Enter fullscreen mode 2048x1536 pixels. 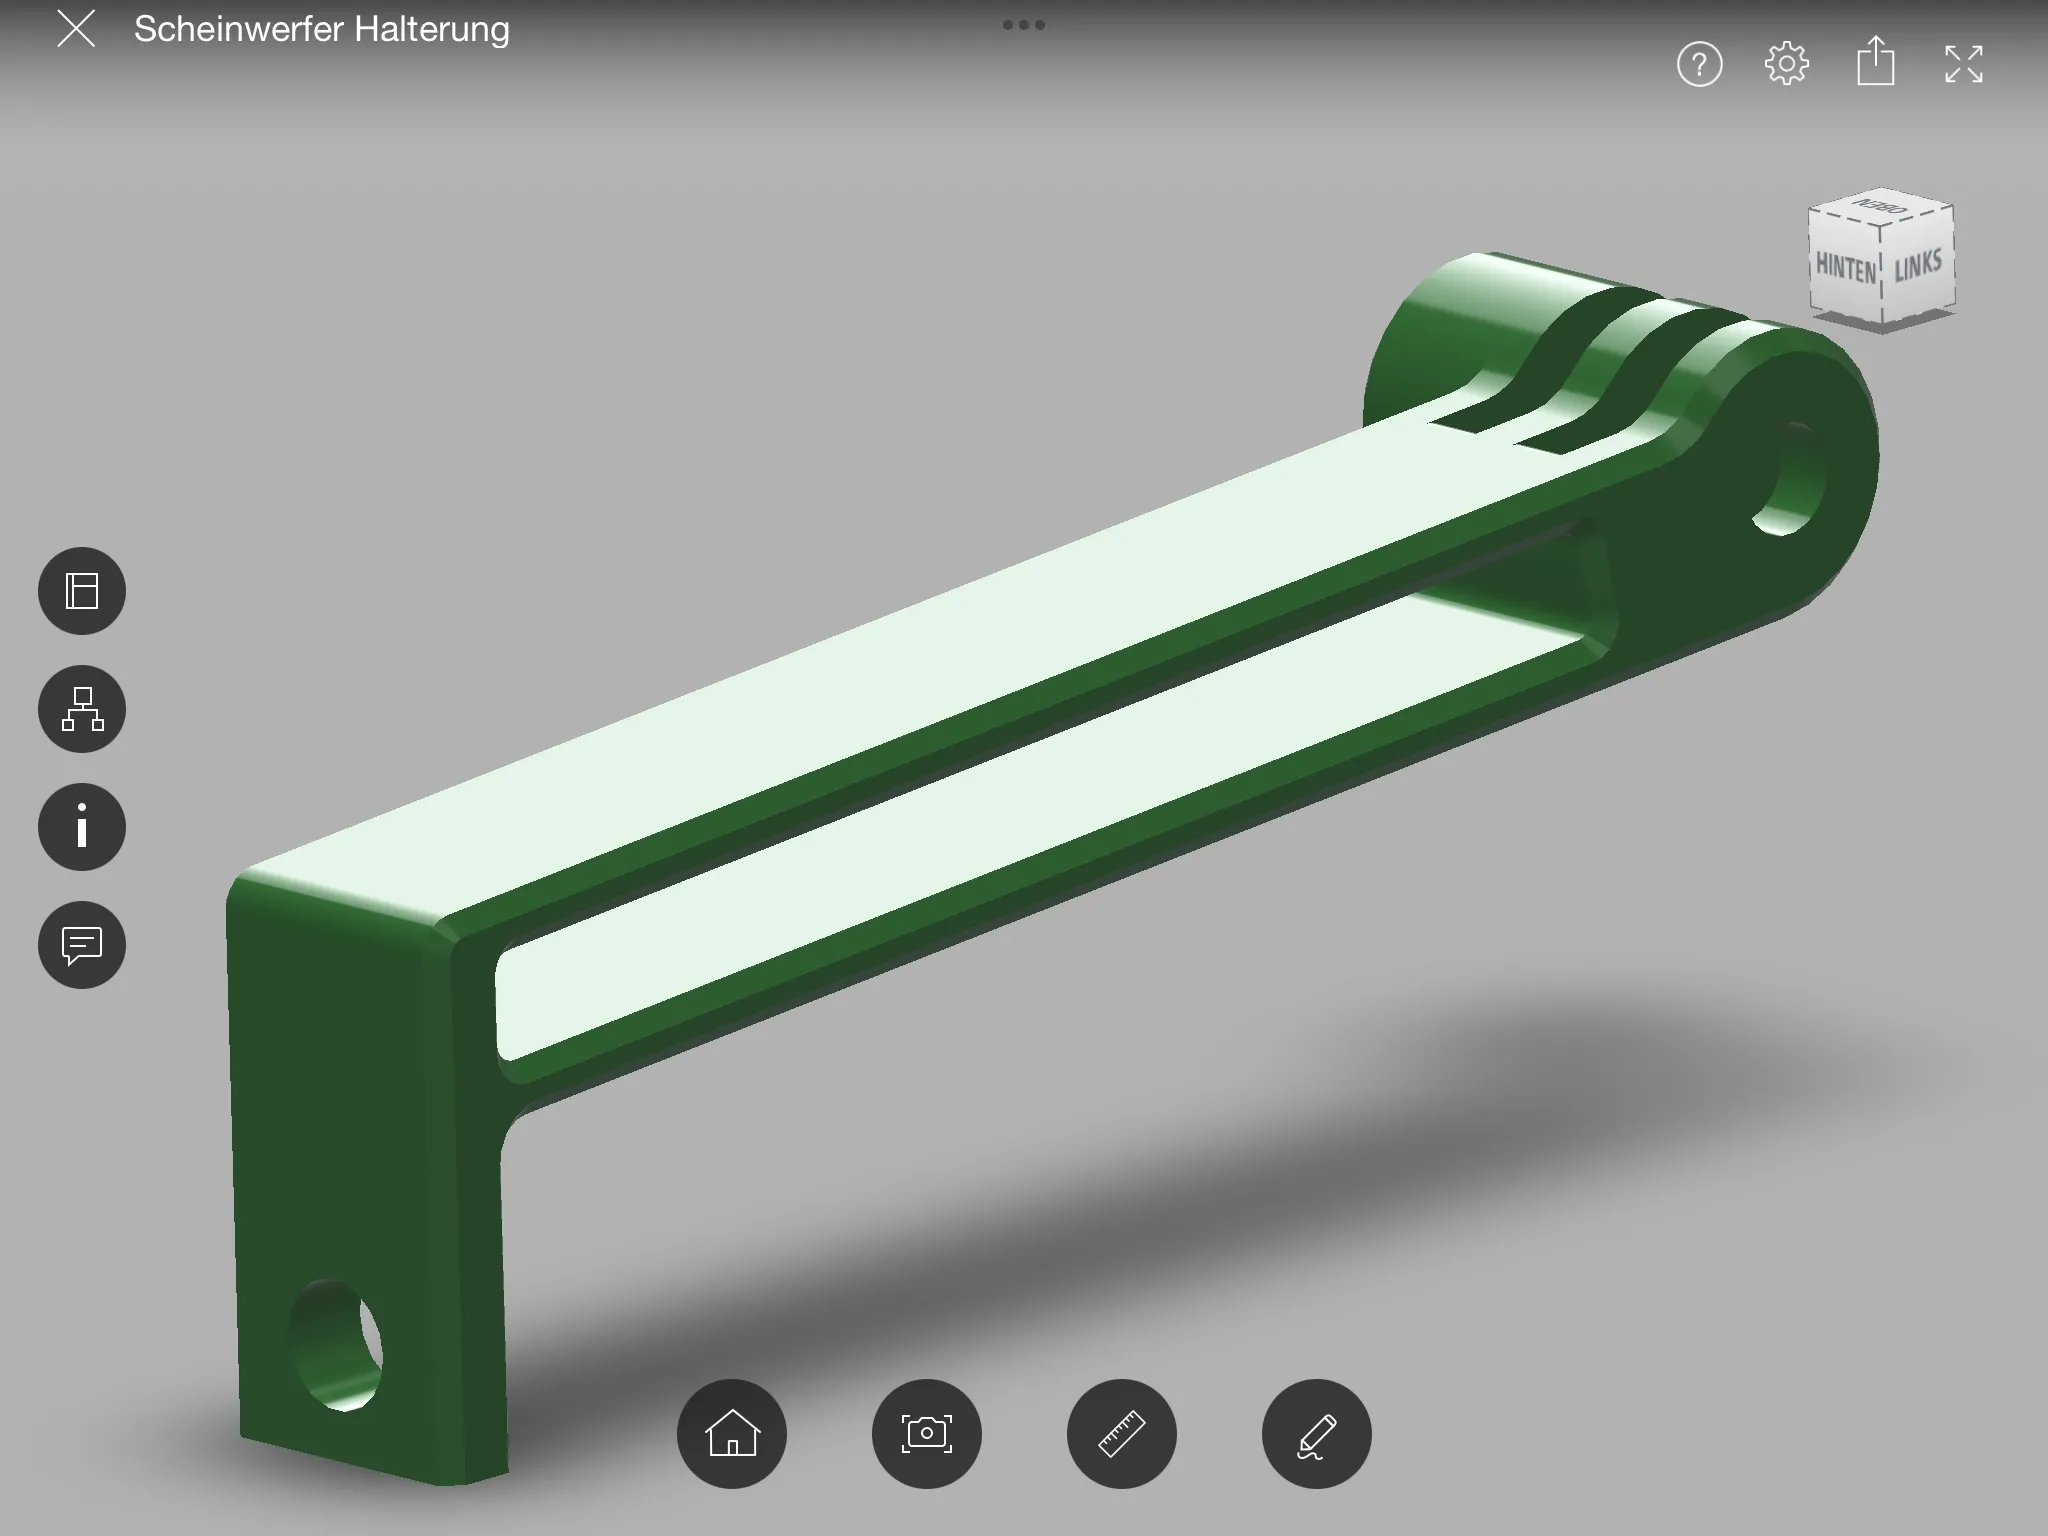click(1963, 65)
